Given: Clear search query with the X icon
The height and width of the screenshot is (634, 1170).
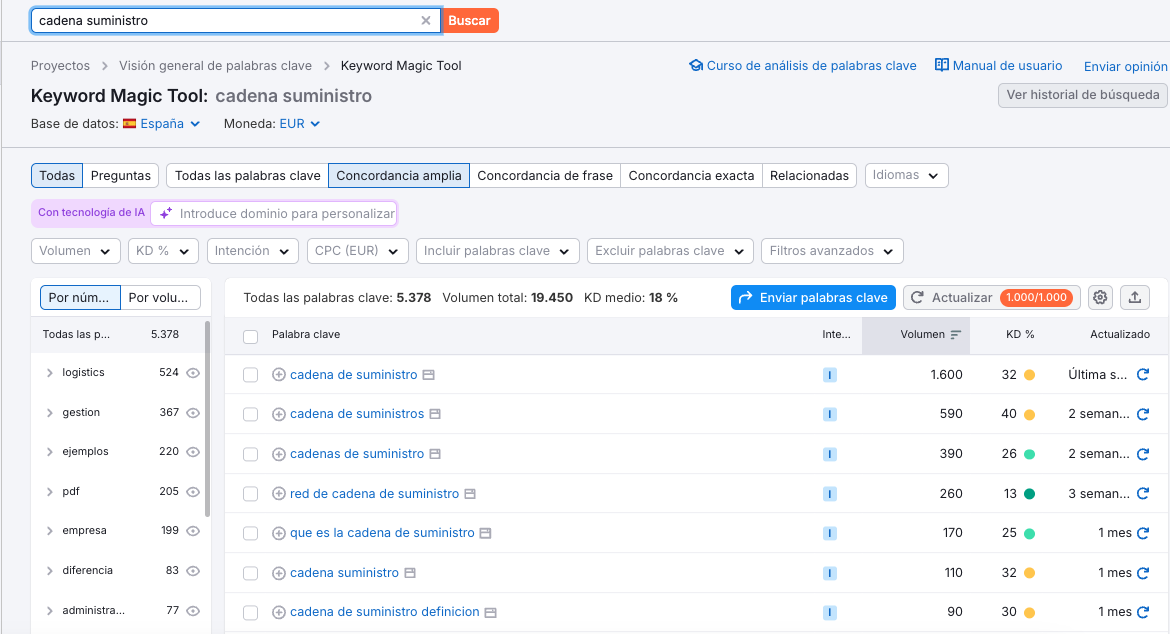Looking at the screenshot, I should pyautogui.click(x=425, y=20).
